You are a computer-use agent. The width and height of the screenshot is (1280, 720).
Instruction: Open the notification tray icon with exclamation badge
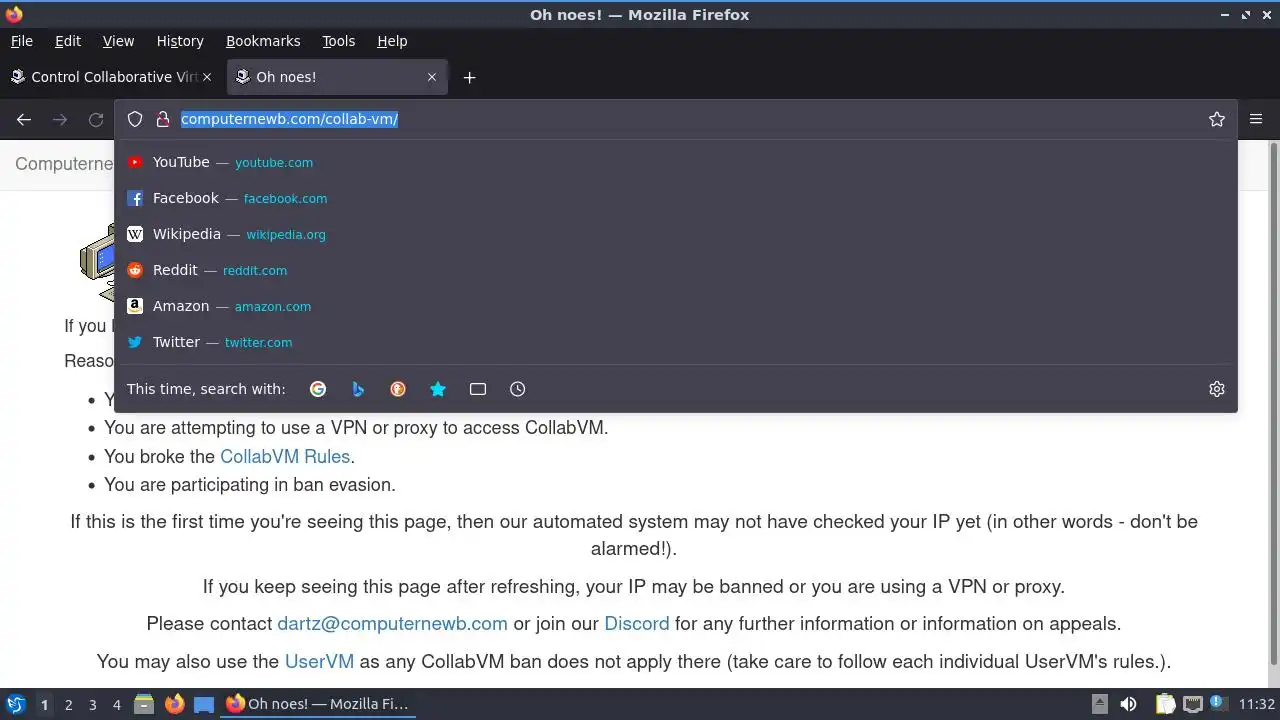[1218, 704]
